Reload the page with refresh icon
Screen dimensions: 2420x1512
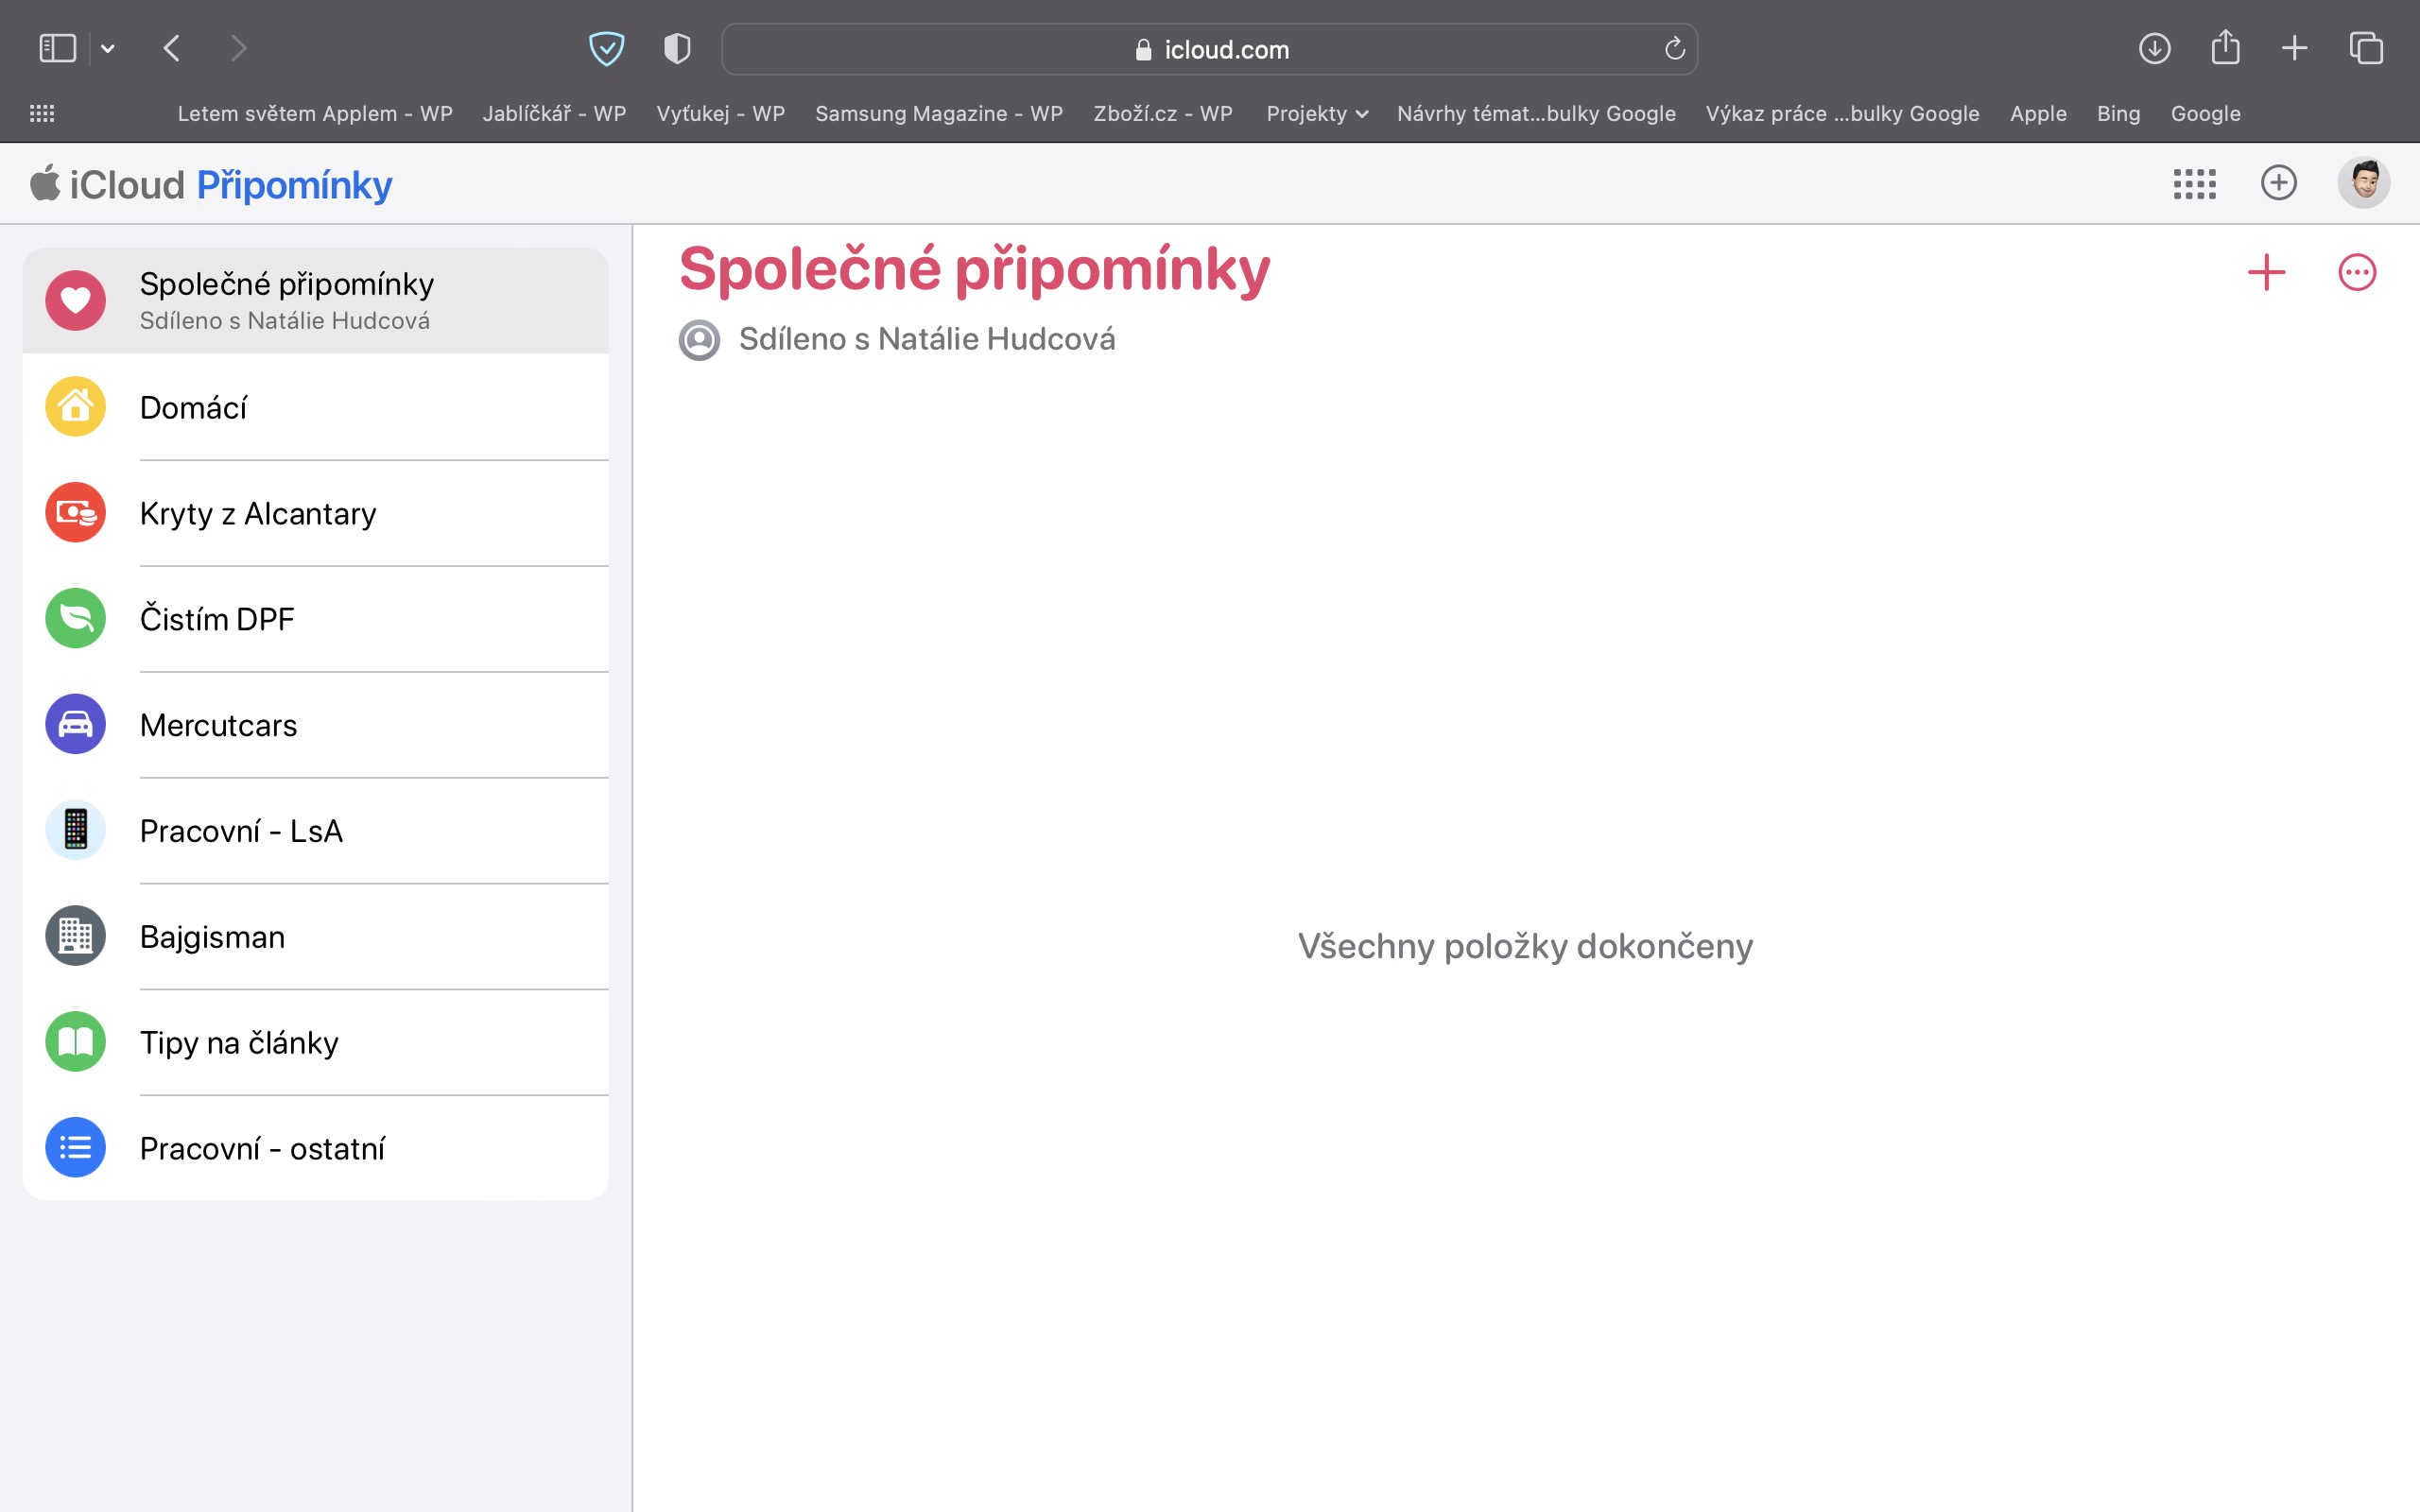point(1674,49)
